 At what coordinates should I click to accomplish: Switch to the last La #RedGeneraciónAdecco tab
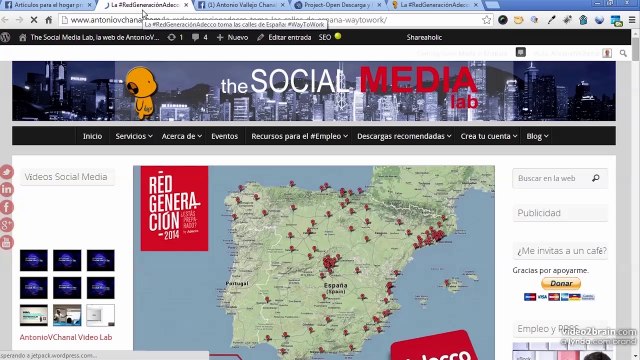click(x=434, y=5)
